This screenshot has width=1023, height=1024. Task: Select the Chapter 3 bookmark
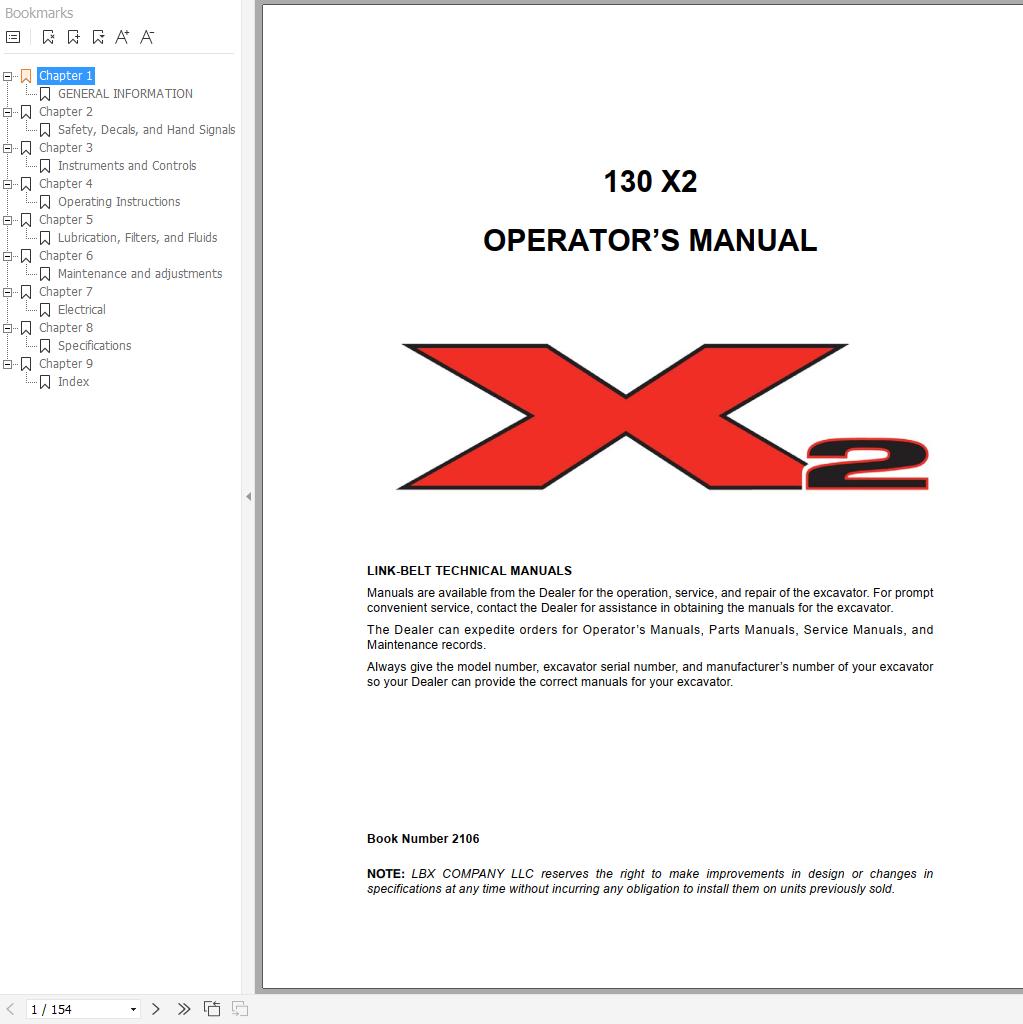pyautogui.click(x=65, y=148)
